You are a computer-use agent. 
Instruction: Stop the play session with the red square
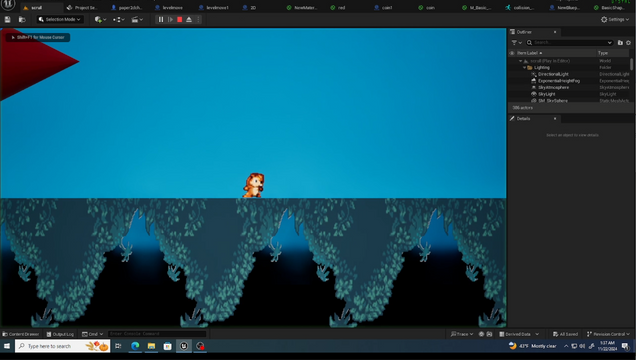click(180, 19)
